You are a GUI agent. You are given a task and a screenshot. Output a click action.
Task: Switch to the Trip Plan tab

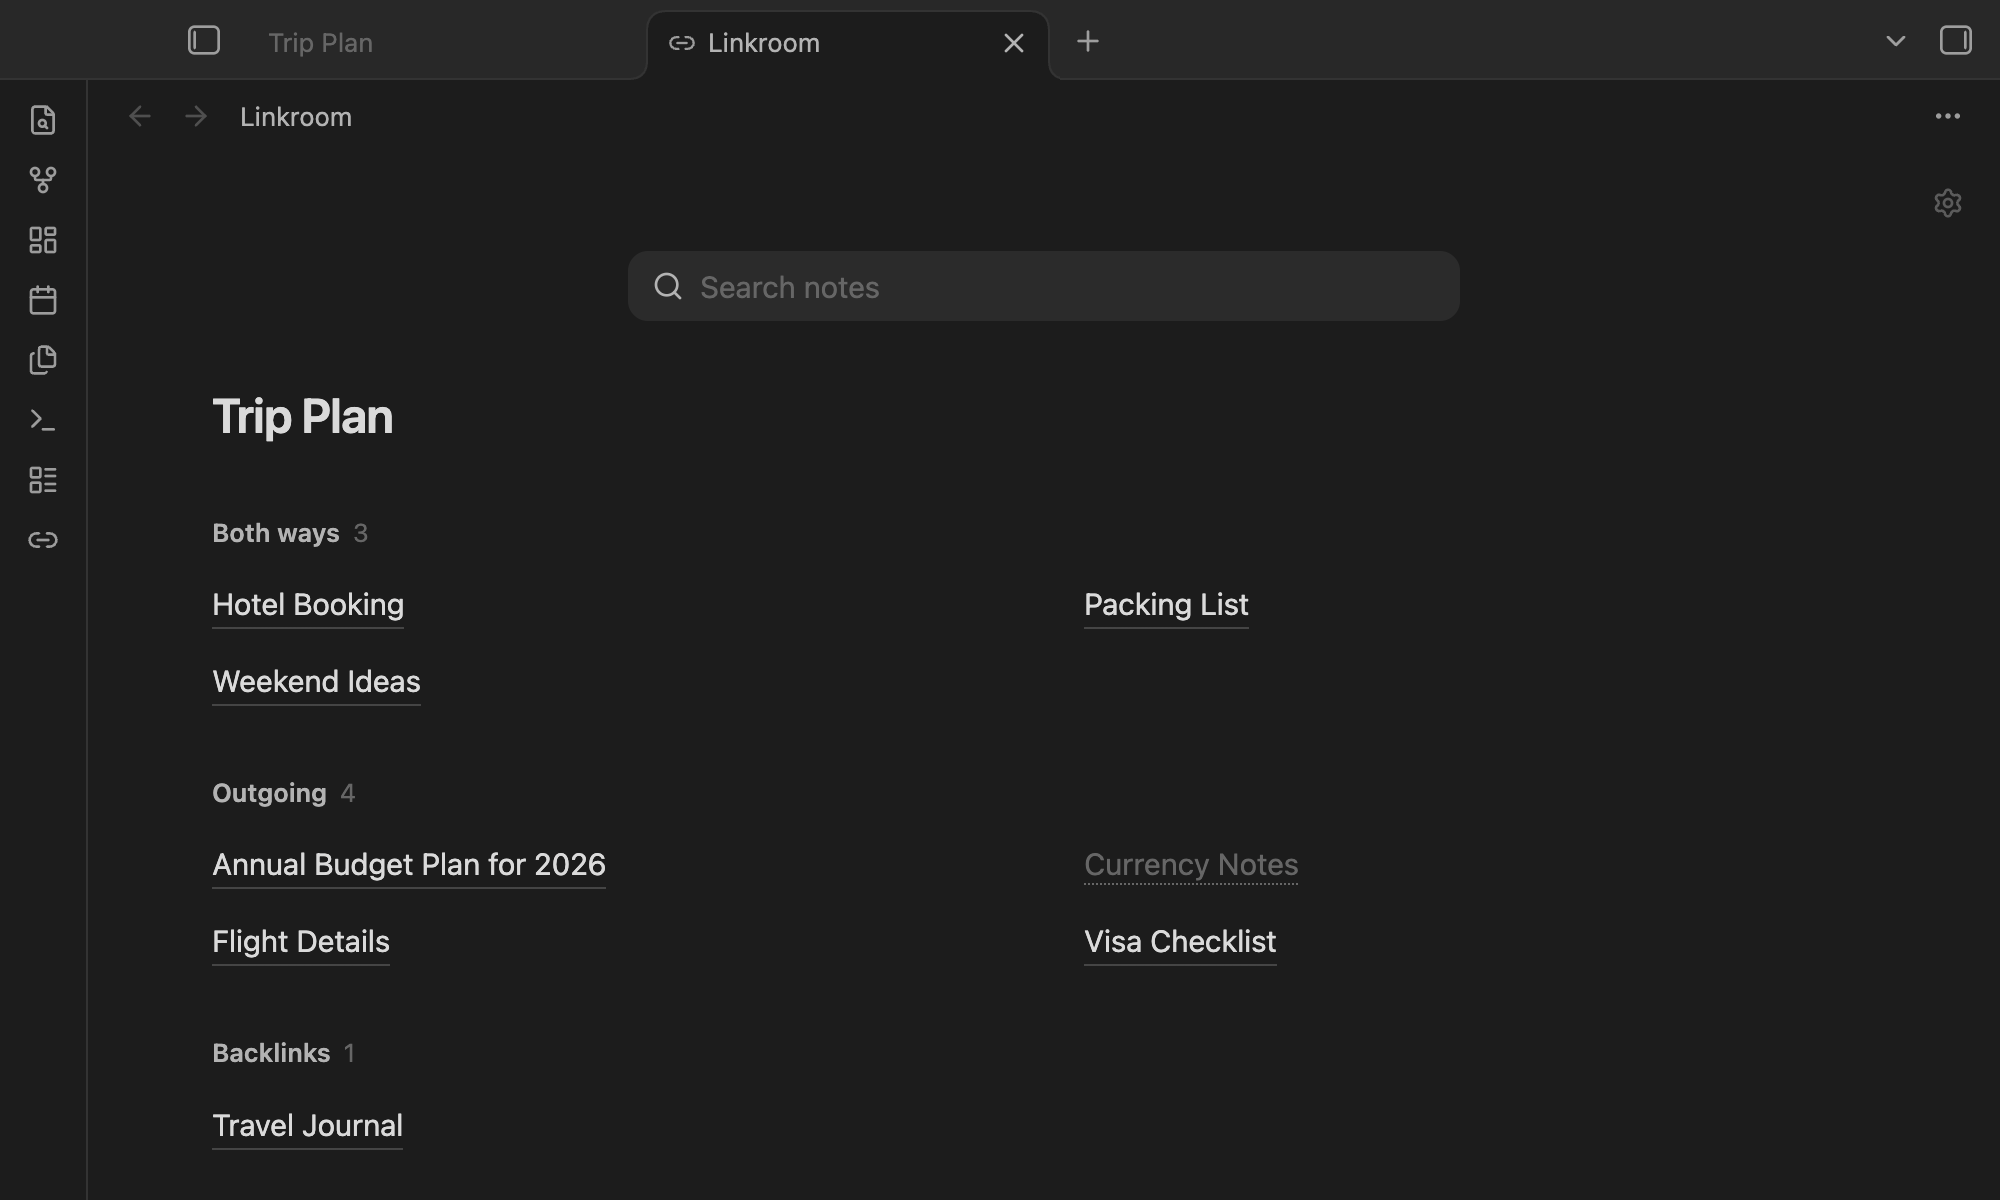click(x=320, y=43)
